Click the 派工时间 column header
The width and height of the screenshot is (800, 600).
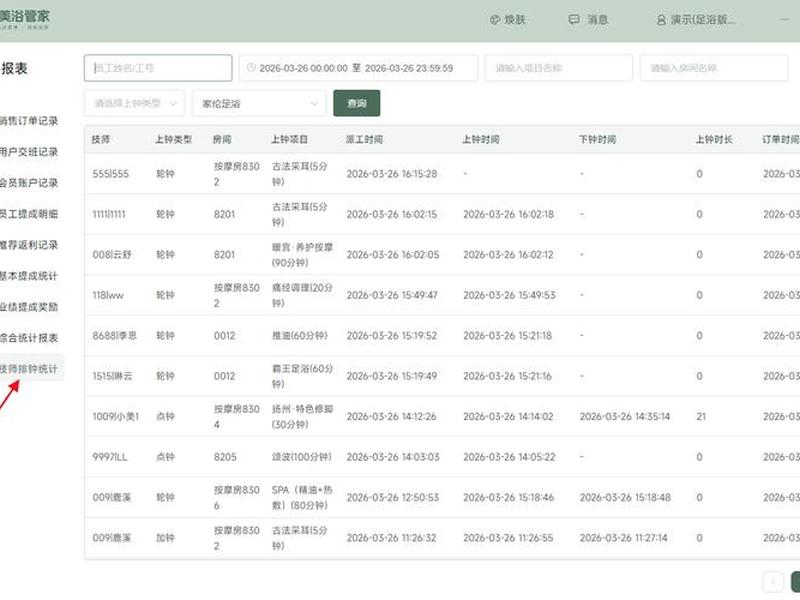tap(364, 139)
